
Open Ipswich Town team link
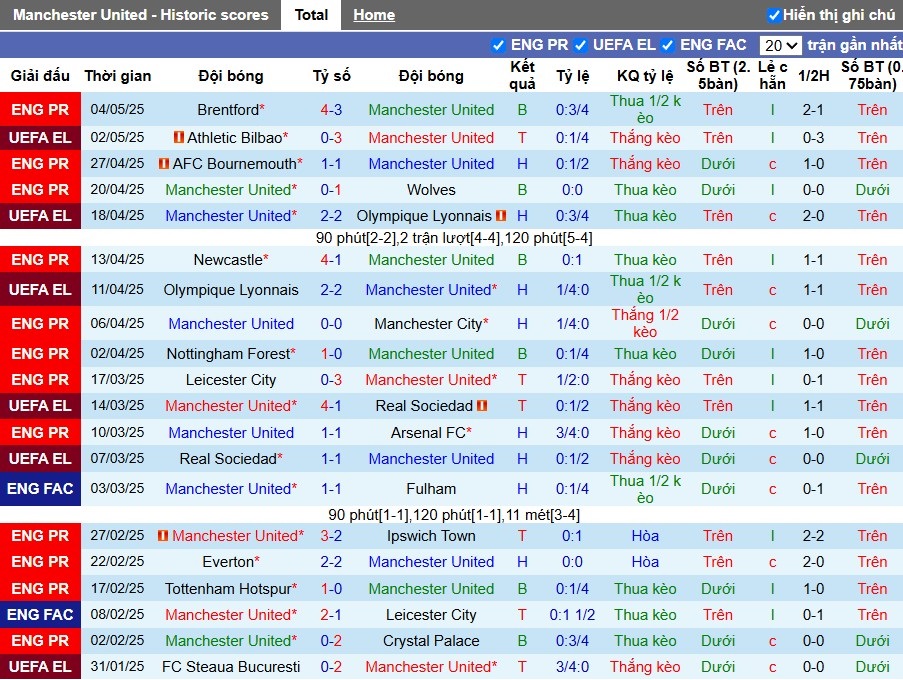click(431, 536)
